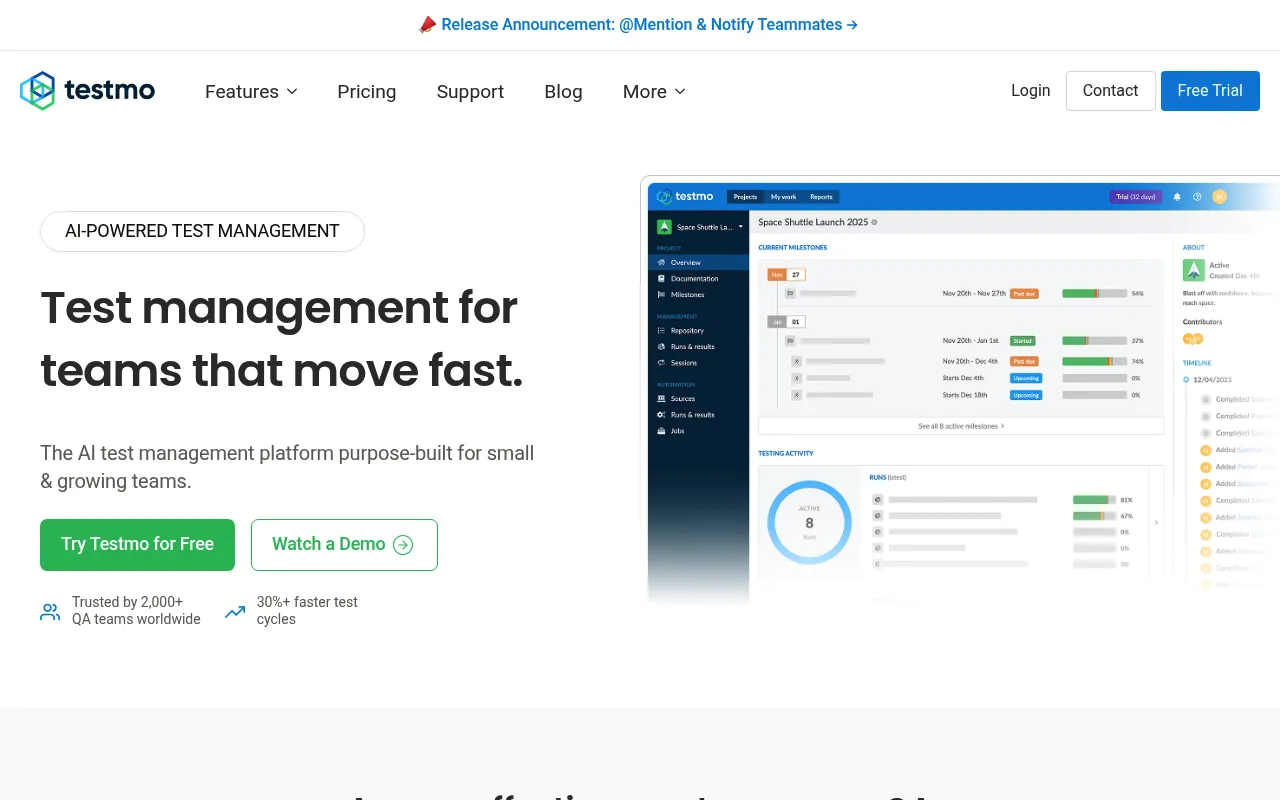Viewport: 1280px width, 800px height.
Task: Click the Testmo logo inside the app preview
Action: [685, 197]
